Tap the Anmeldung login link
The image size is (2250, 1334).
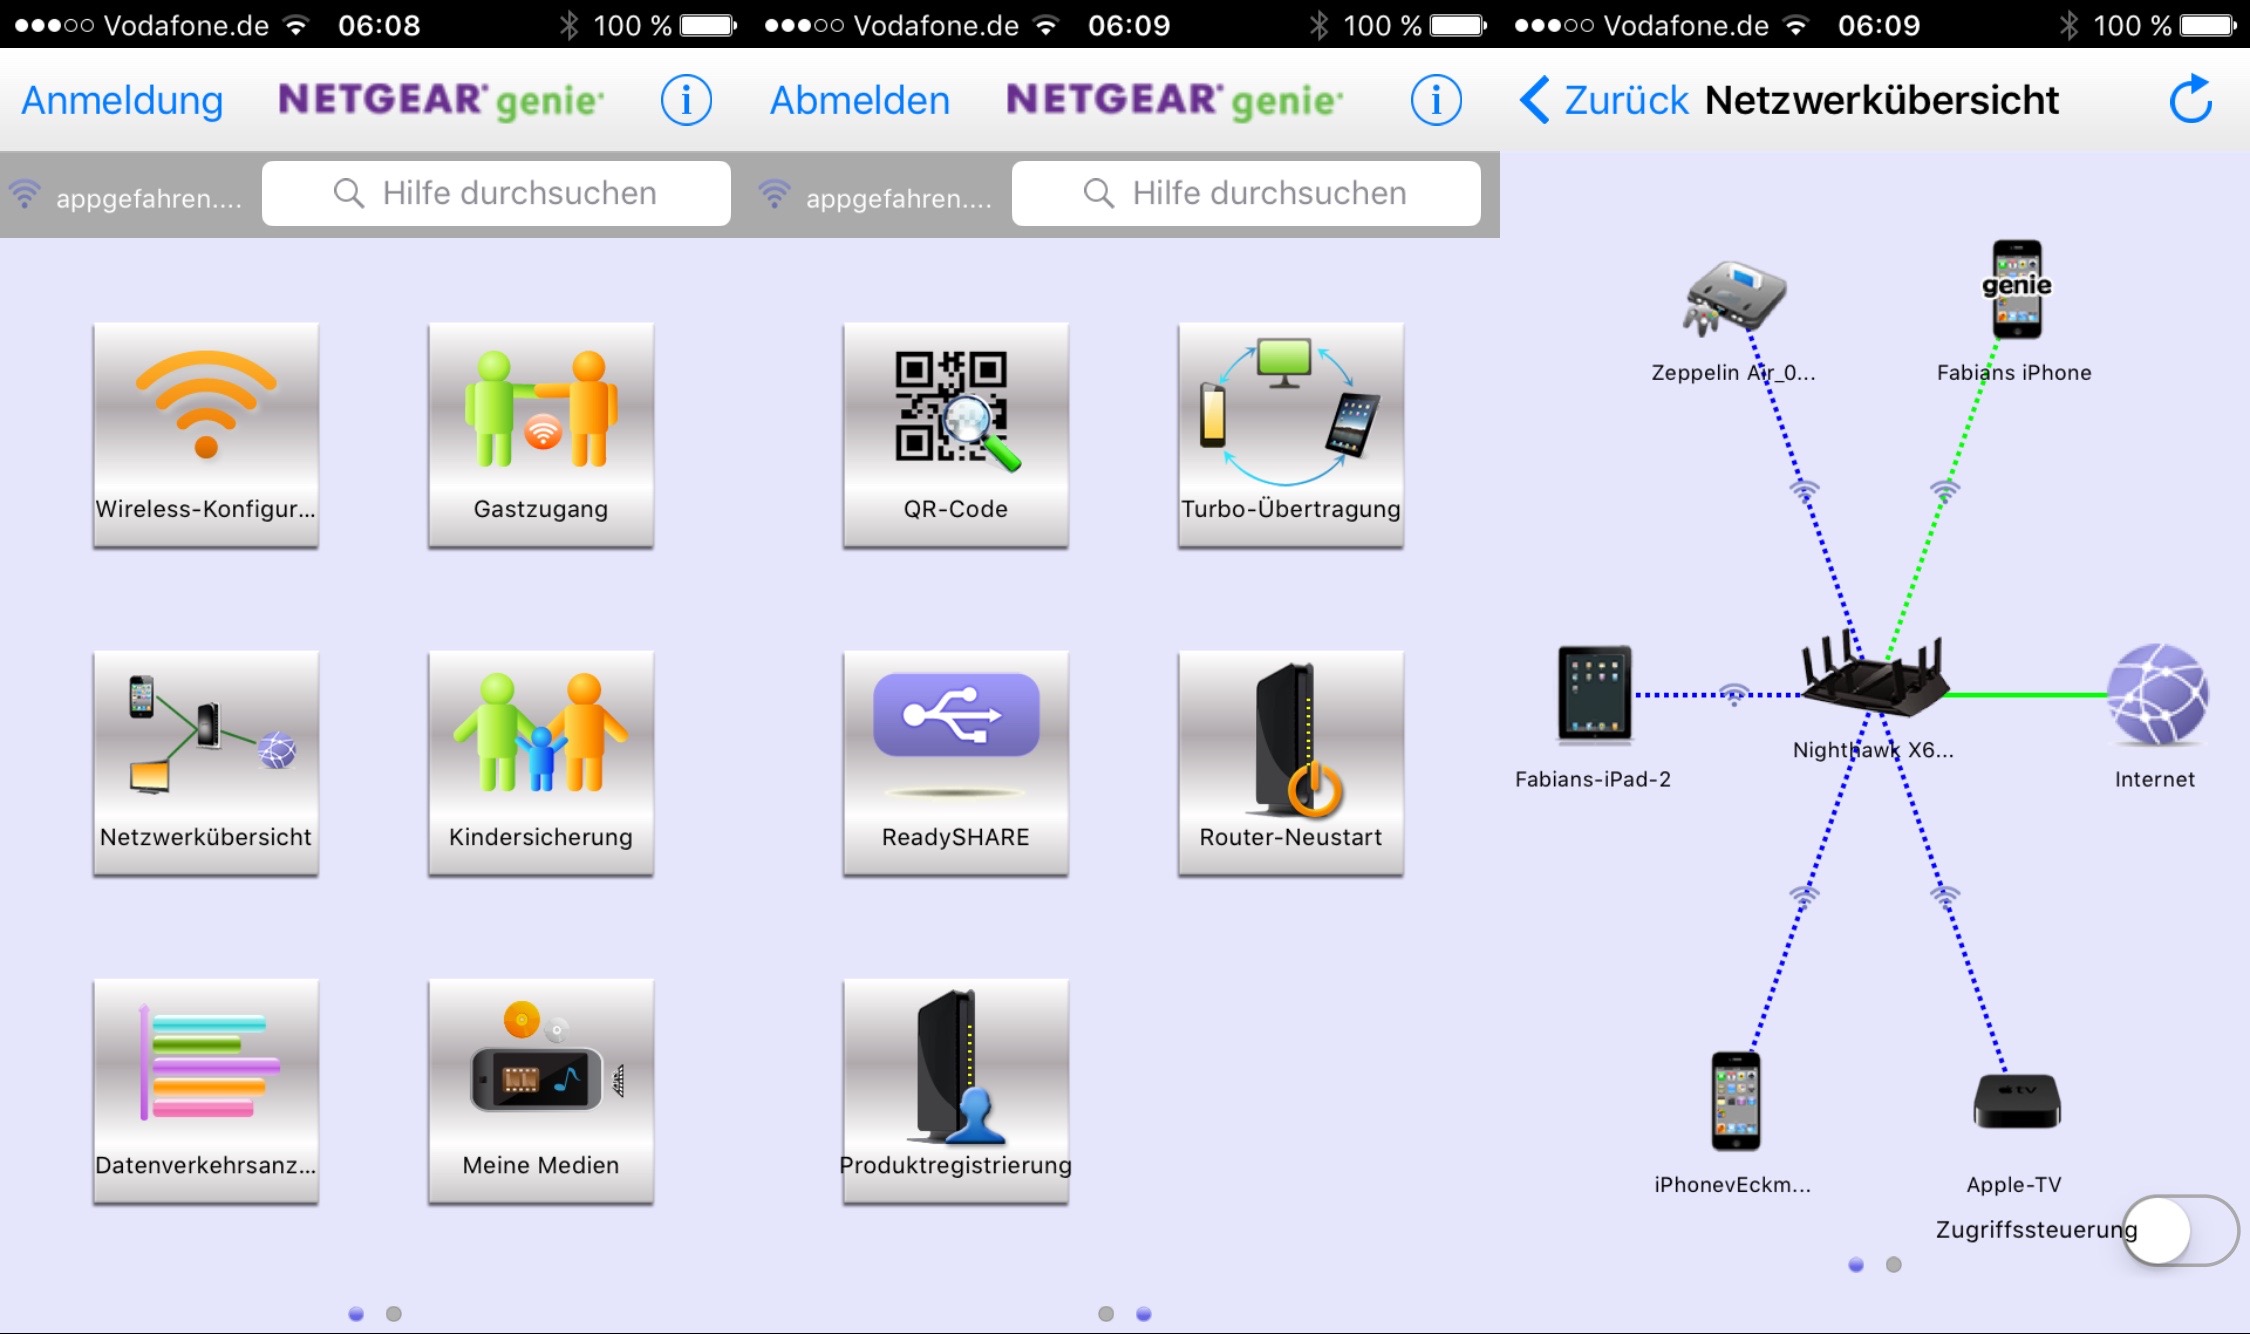tap(122, 100)
